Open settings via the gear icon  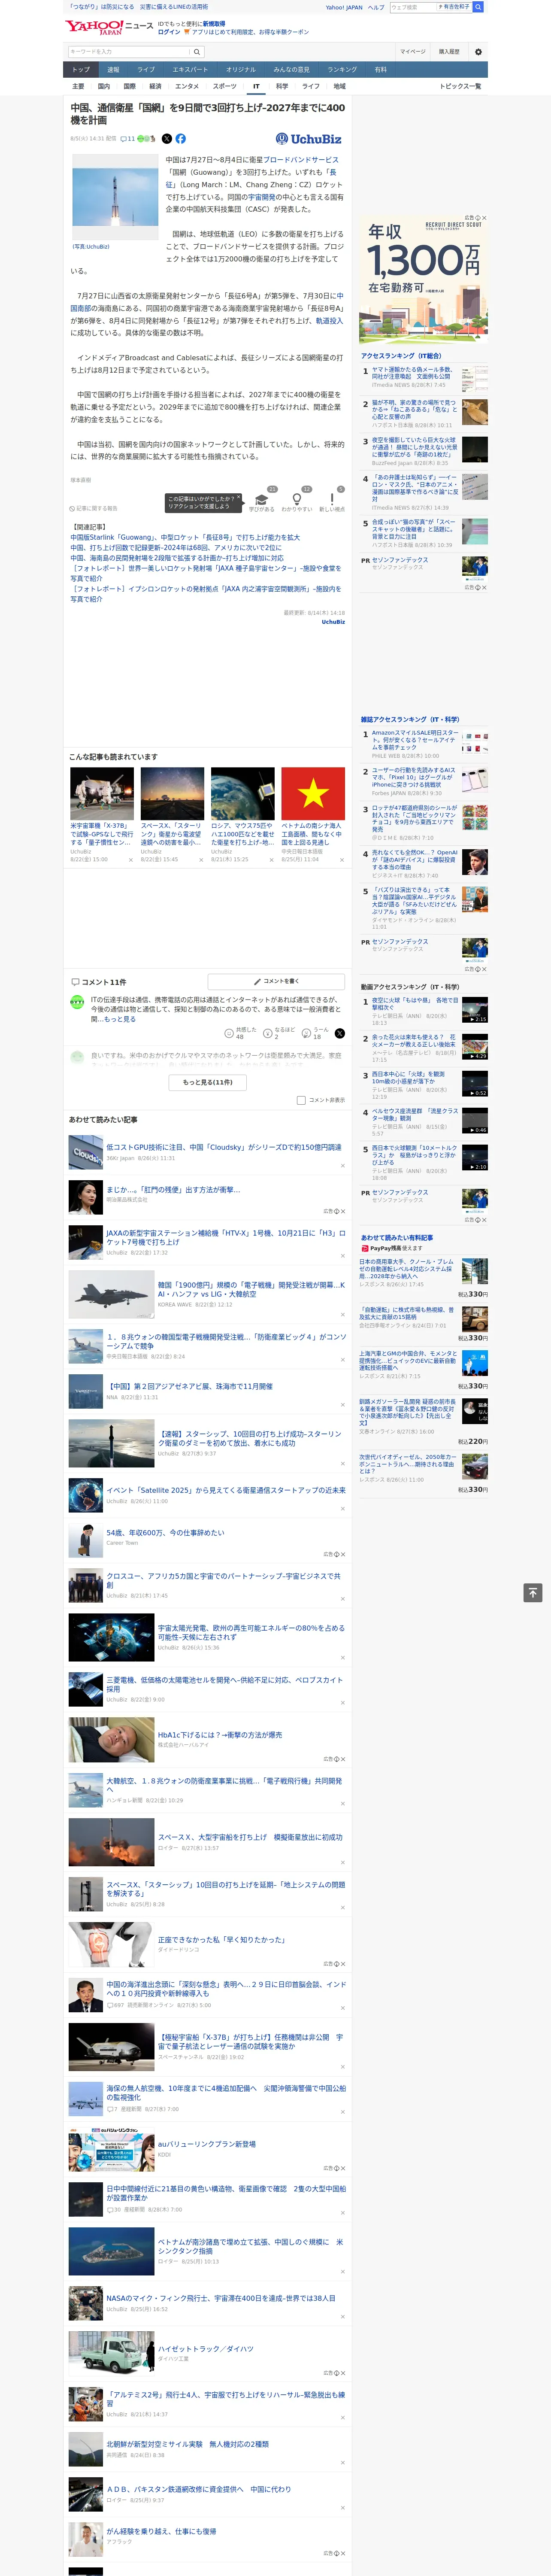point(478,52)
